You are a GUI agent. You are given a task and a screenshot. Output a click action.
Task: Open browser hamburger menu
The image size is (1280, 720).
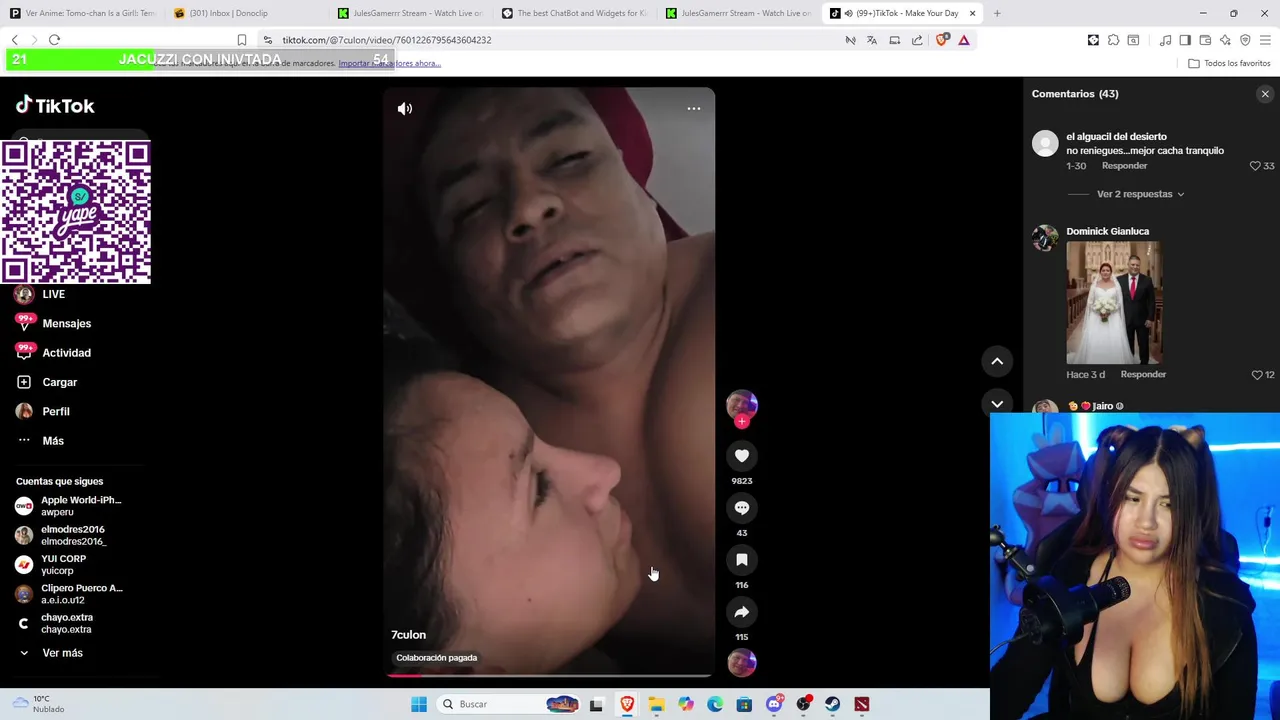pos(1265,40)
